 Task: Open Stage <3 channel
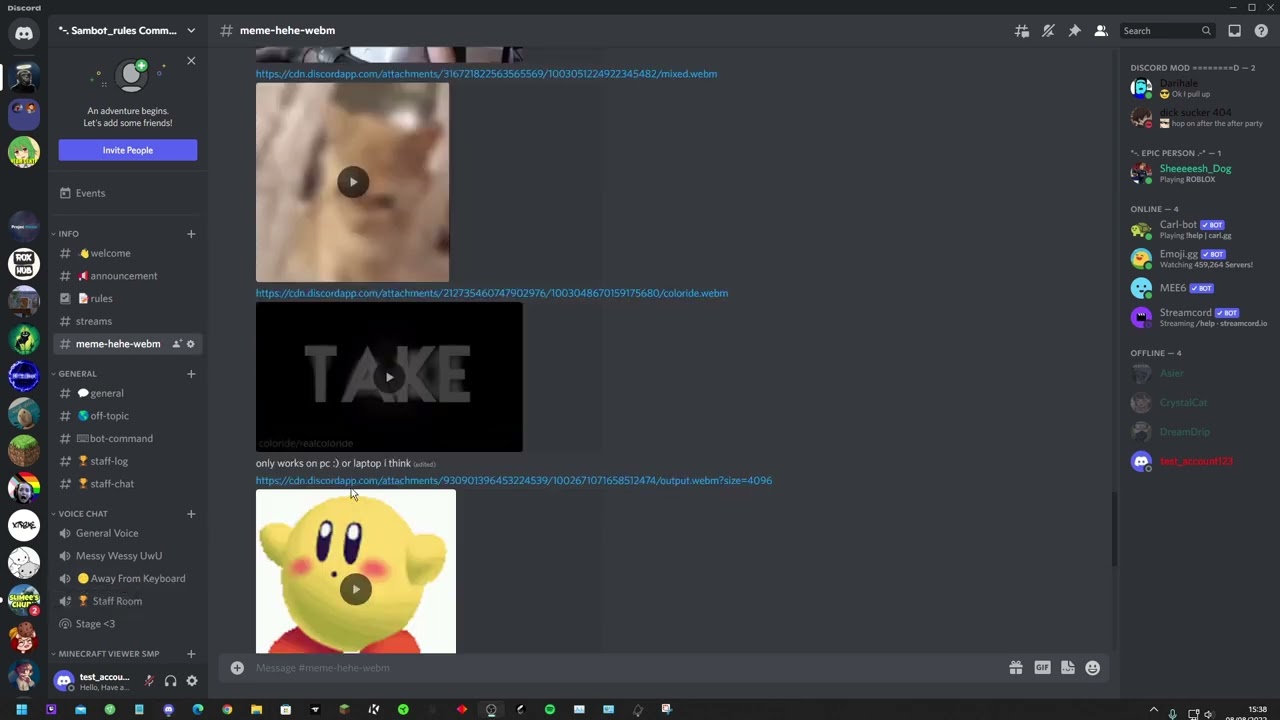click(x=128, y=624)
